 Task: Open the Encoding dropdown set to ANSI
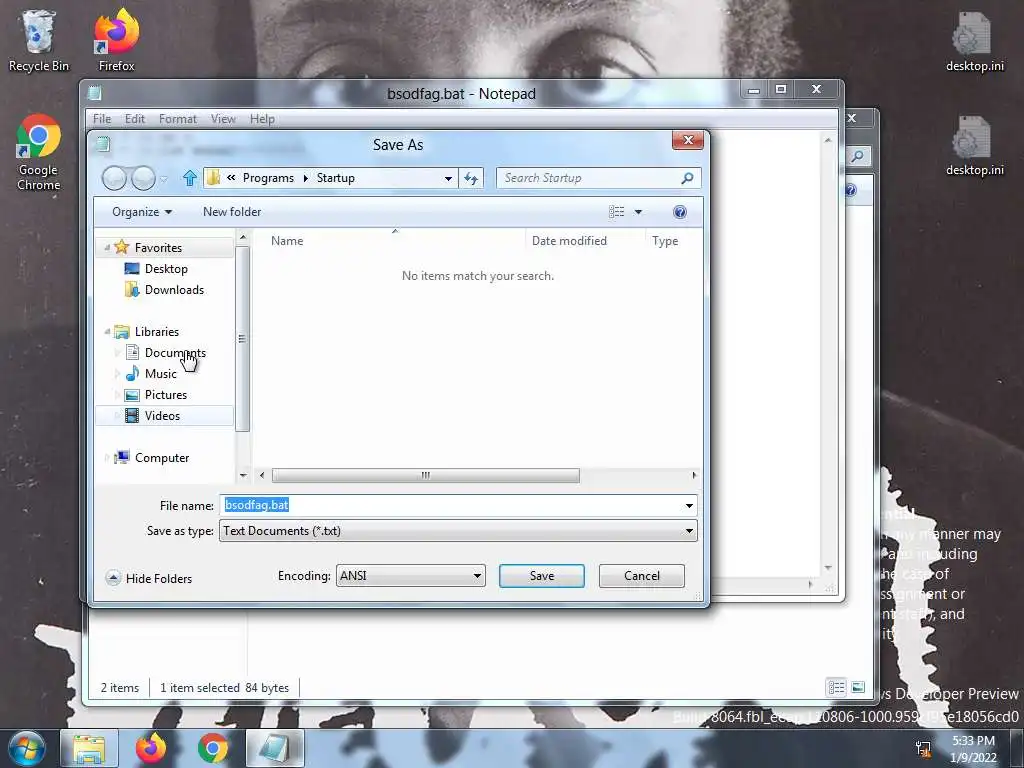[411, 576]
